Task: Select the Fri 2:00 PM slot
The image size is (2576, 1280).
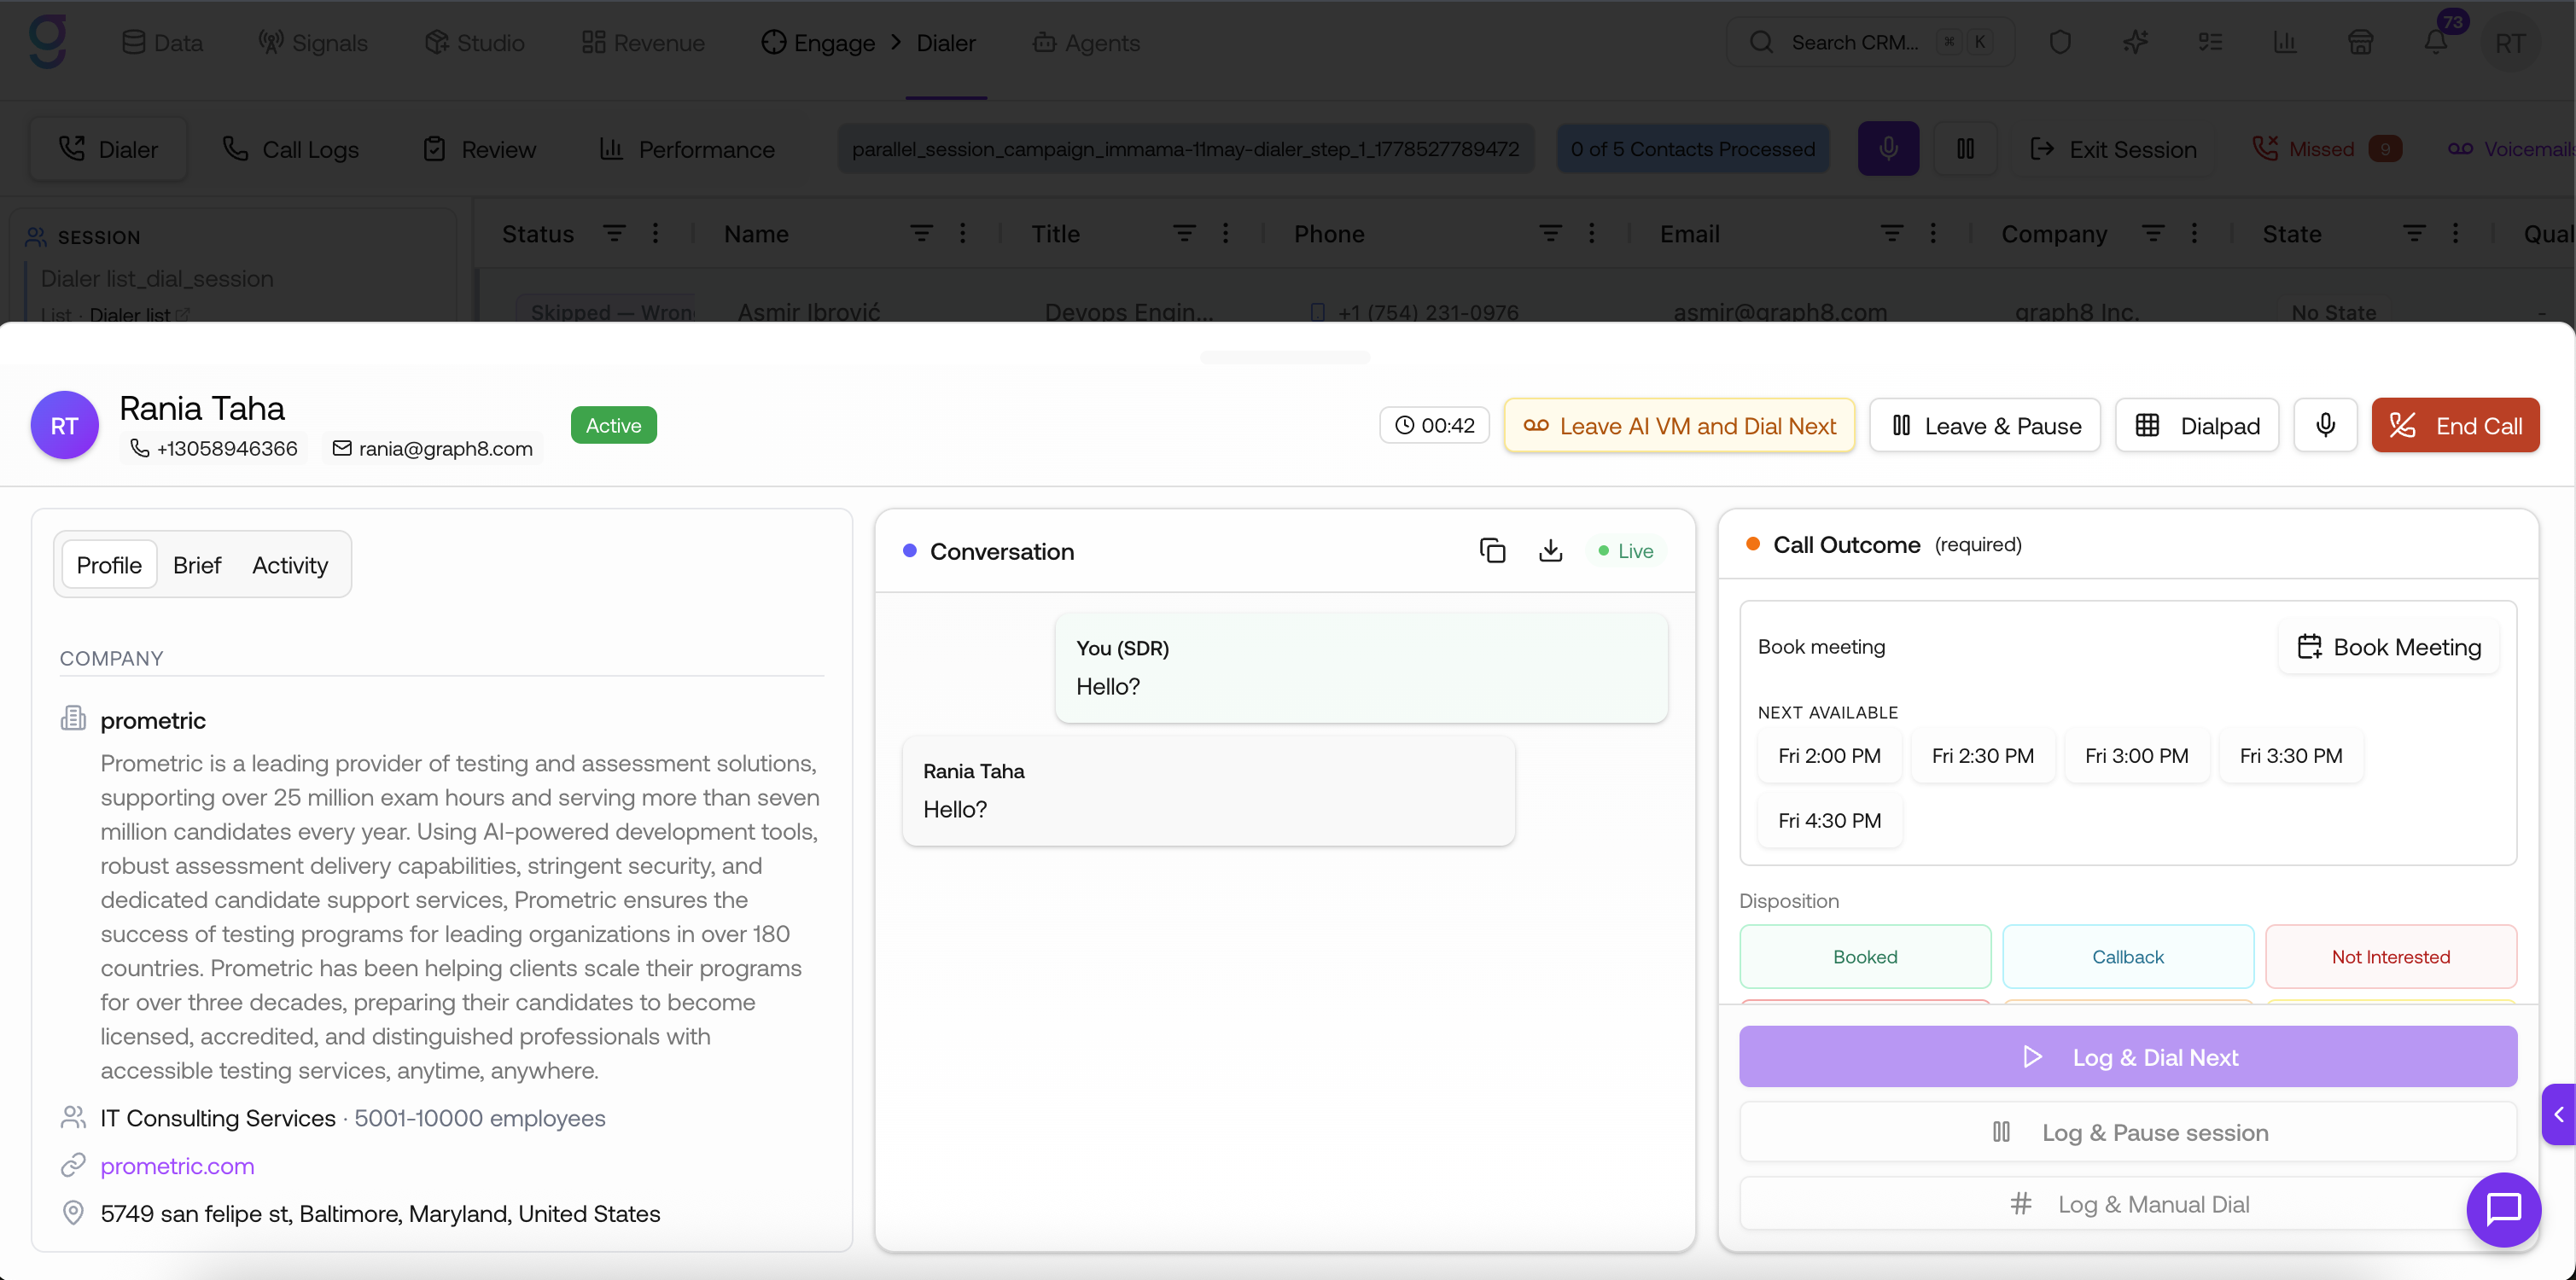Action: click(x=1829, y=756)
